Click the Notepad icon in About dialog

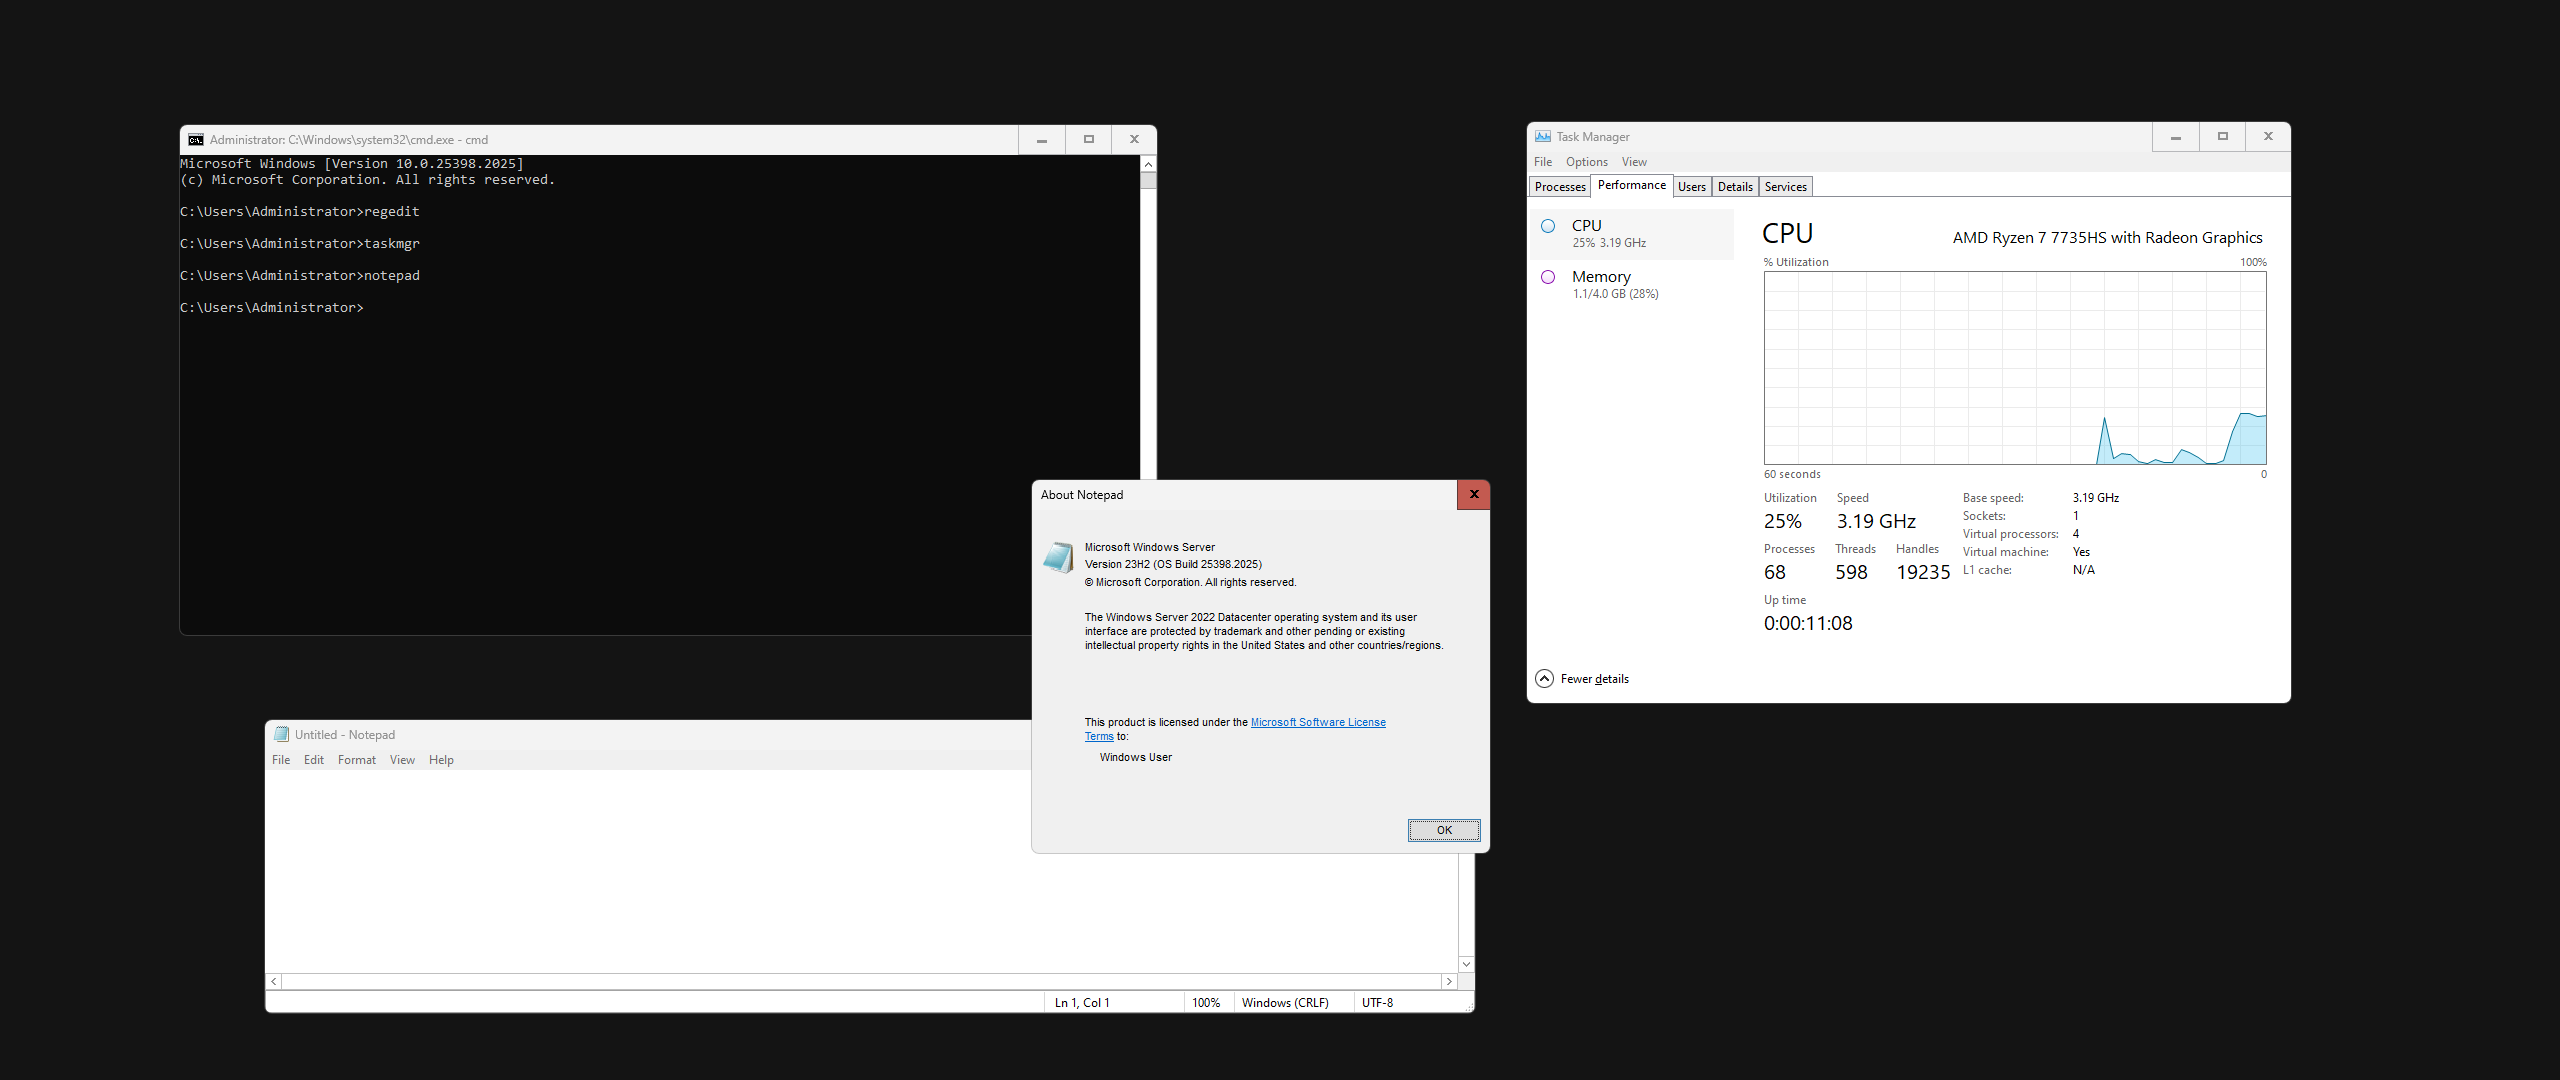click(1058, 557)
